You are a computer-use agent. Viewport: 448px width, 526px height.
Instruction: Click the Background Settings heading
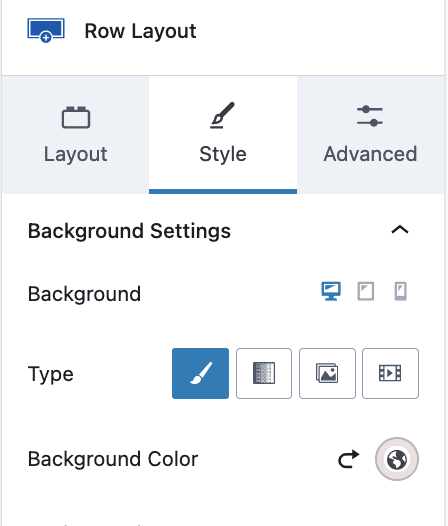pyautogui.click(x=129, y=231)
